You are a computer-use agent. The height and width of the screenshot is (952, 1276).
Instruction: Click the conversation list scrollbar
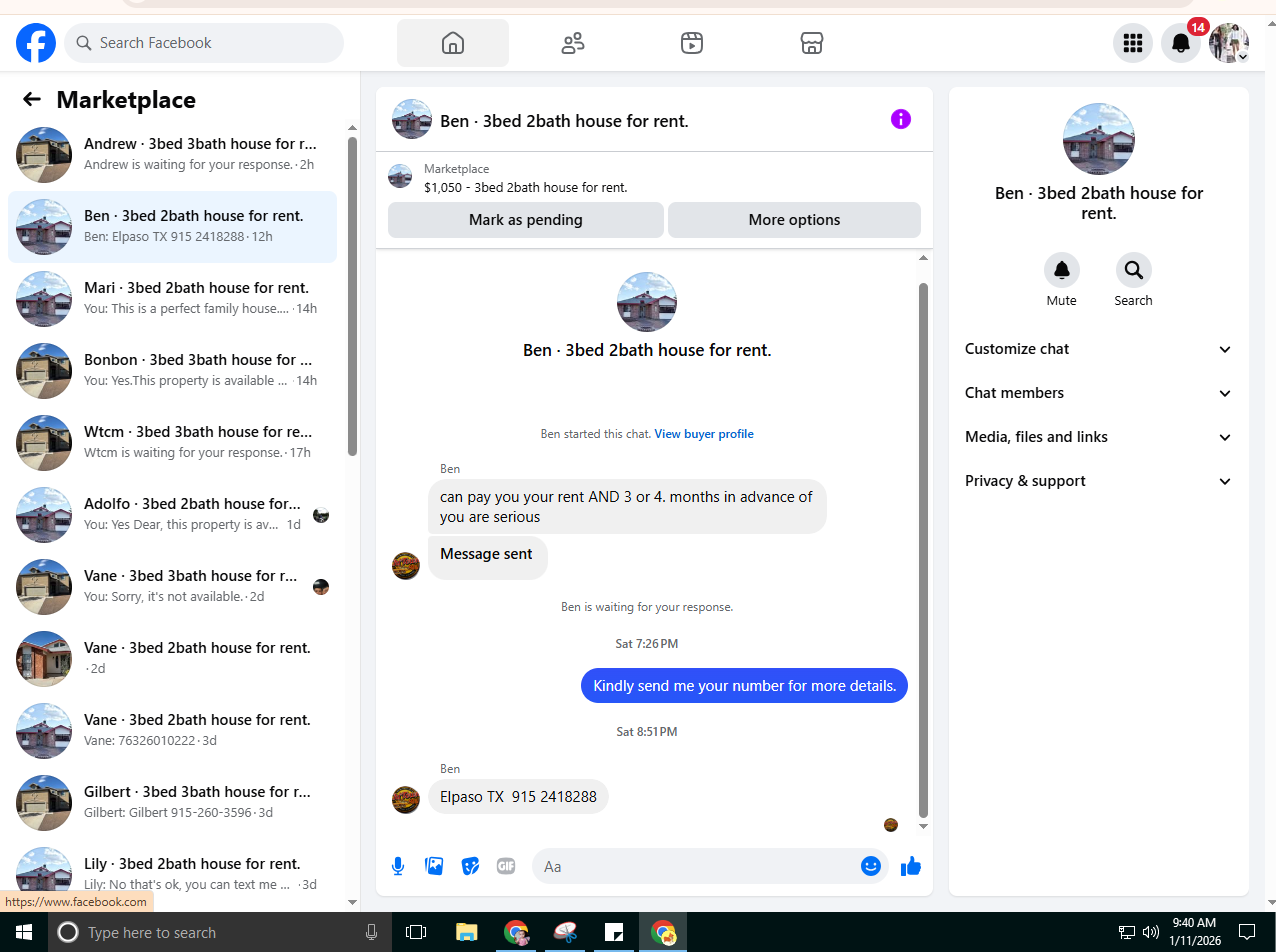click(x=352, y=296)
